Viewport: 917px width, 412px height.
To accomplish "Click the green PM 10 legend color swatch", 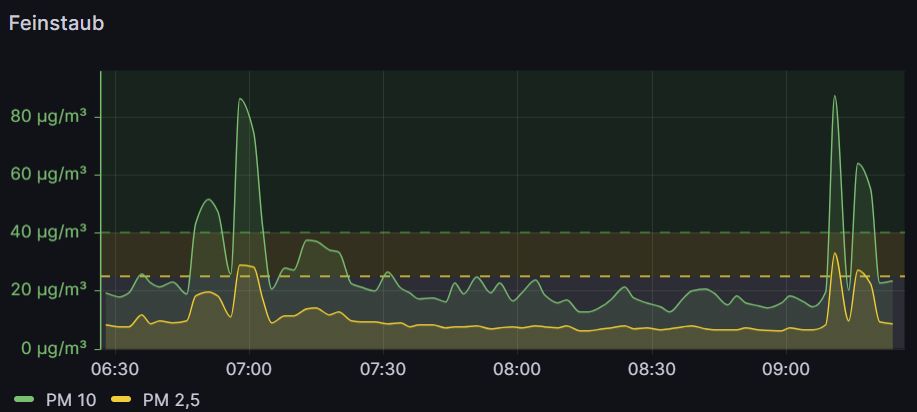I will pyautogui.click(x=24, y=400).
